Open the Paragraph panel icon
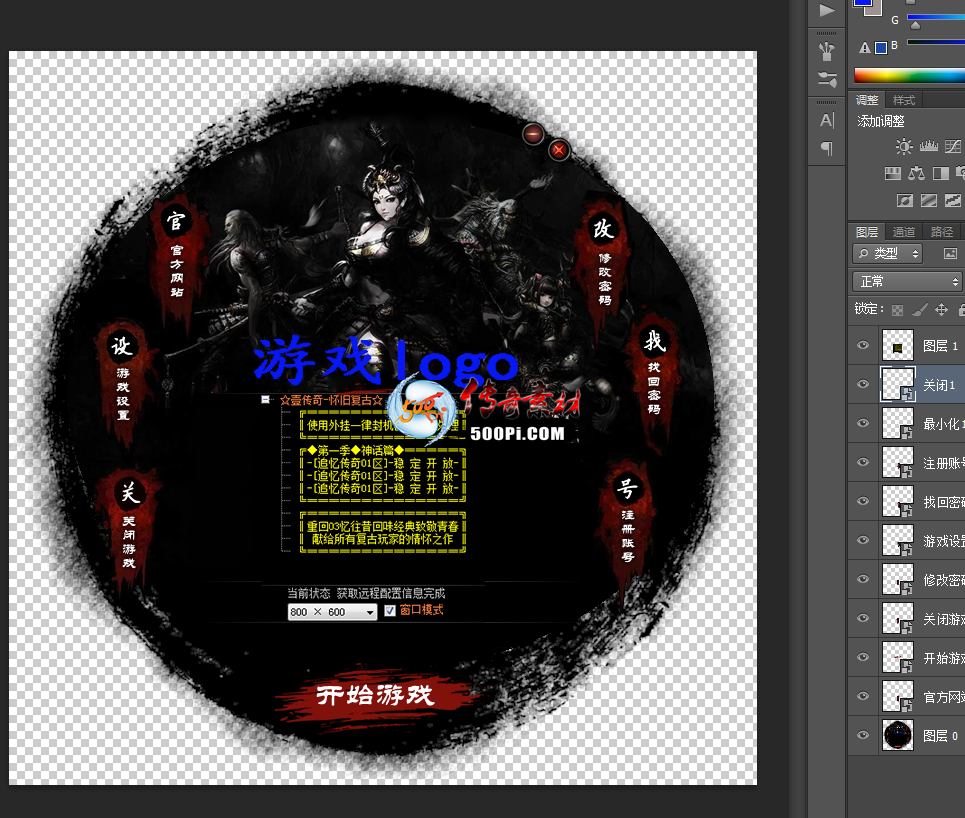The height and width of the screenshot is (818, 965). point(827,148)
